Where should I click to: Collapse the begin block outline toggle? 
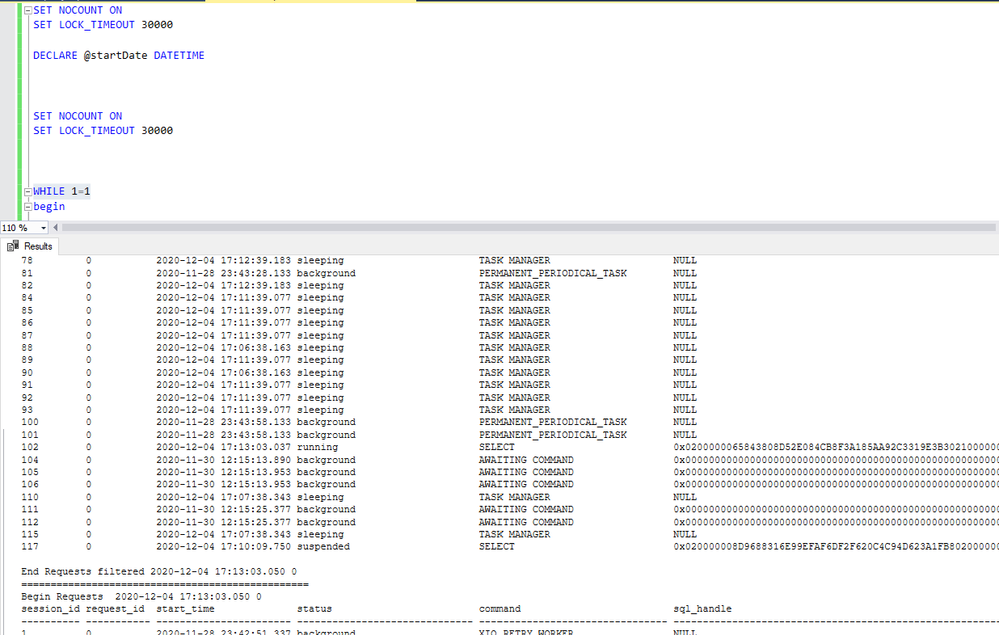coord(27,207)
